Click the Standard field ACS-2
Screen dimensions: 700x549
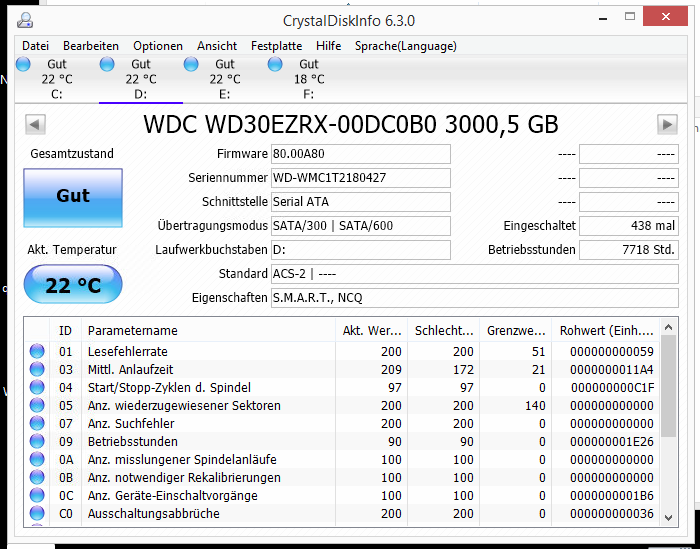(x=475, y=274)
